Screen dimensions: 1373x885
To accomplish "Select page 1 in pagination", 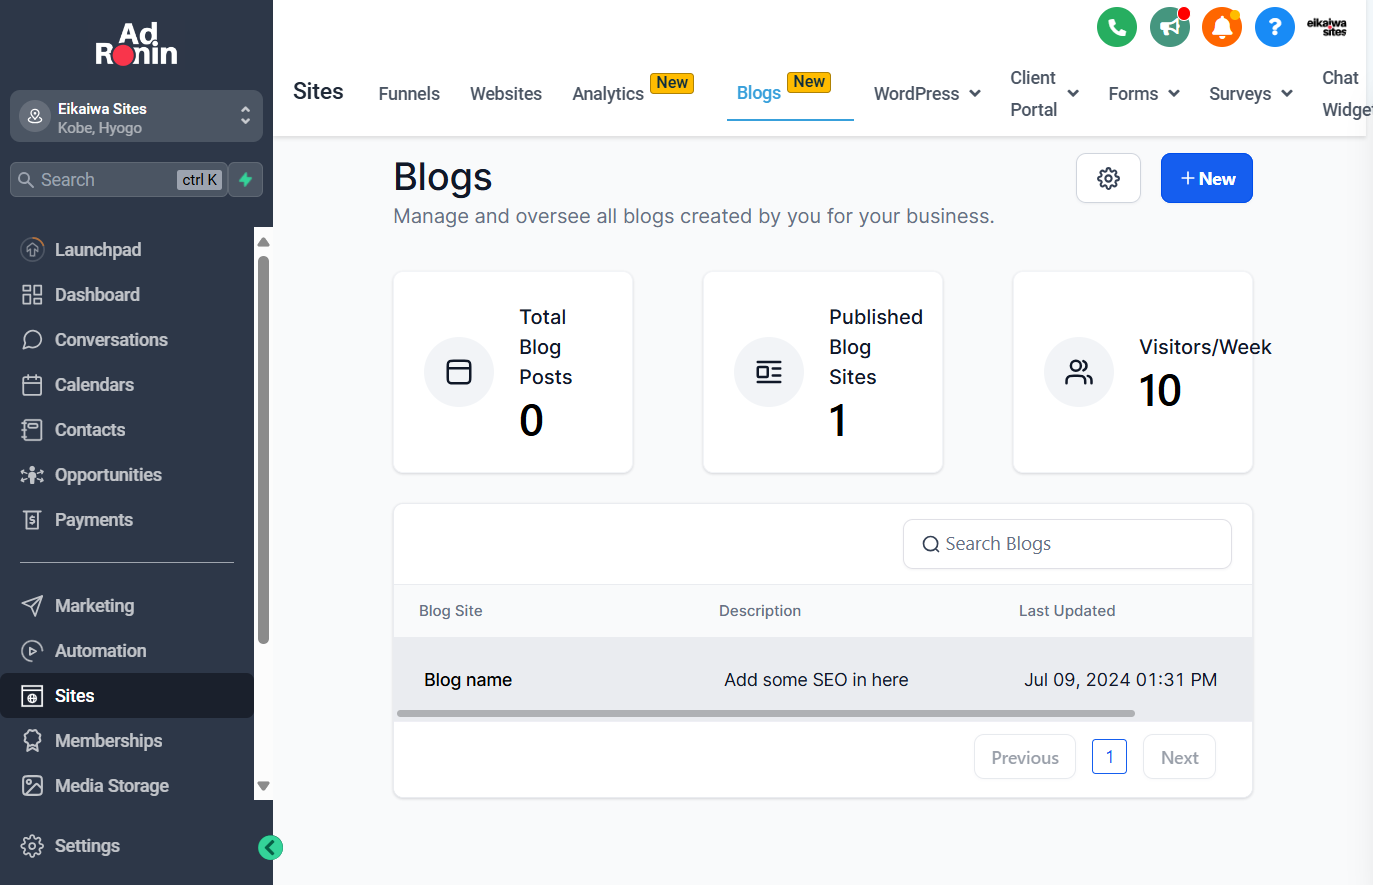I will point(1109,757).
